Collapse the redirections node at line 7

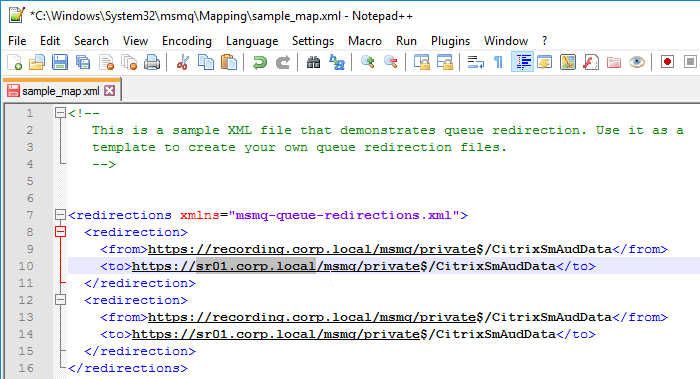(60, 215)
